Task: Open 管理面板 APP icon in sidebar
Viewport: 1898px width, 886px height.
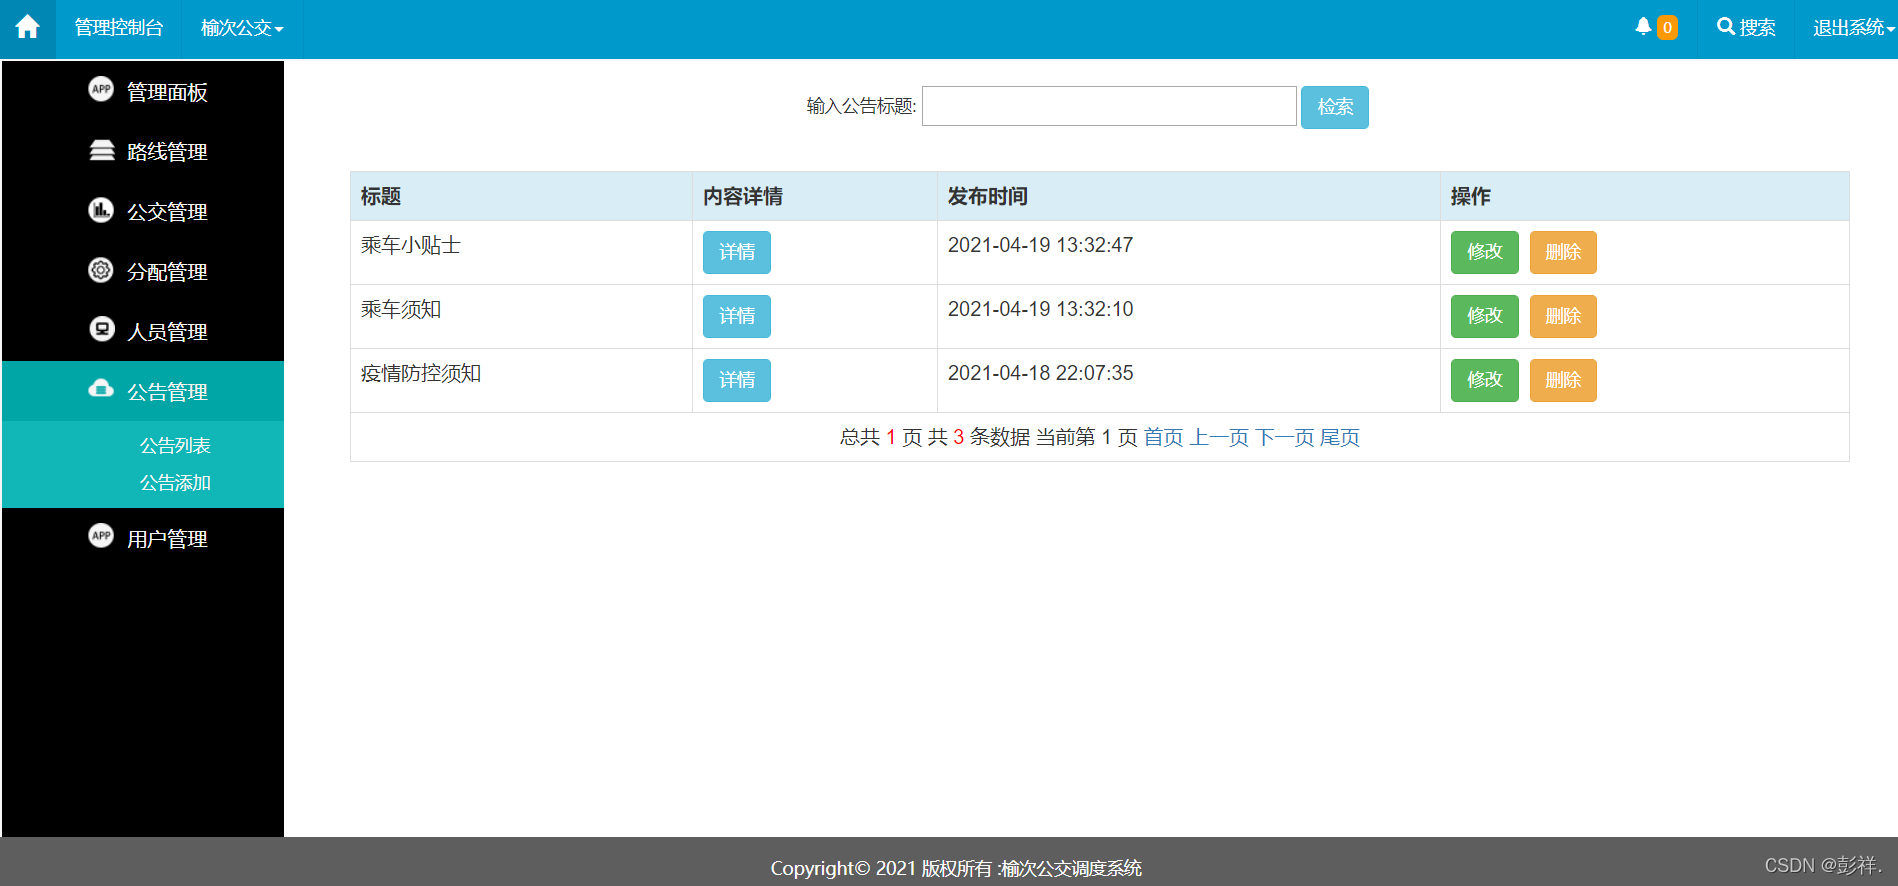Action: (x=101, y=89)
